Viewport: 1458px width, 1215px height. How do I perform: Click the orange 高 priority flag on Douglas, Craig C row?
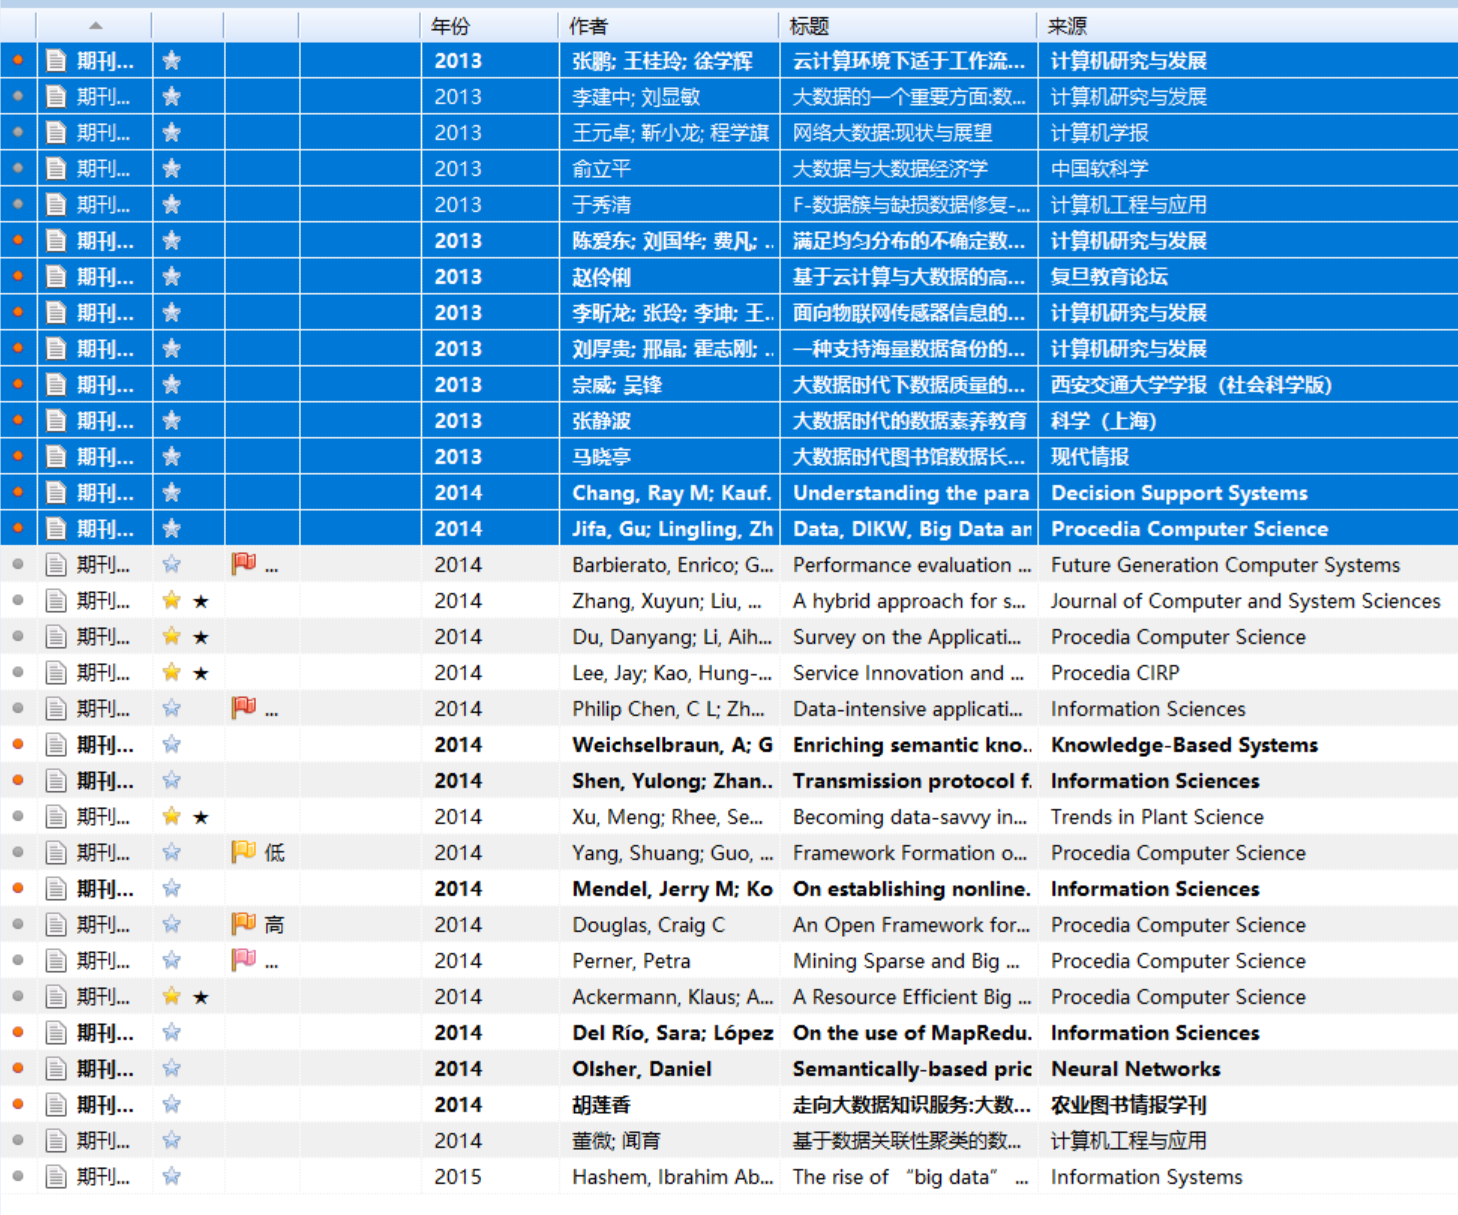click(x=244, y=924)
